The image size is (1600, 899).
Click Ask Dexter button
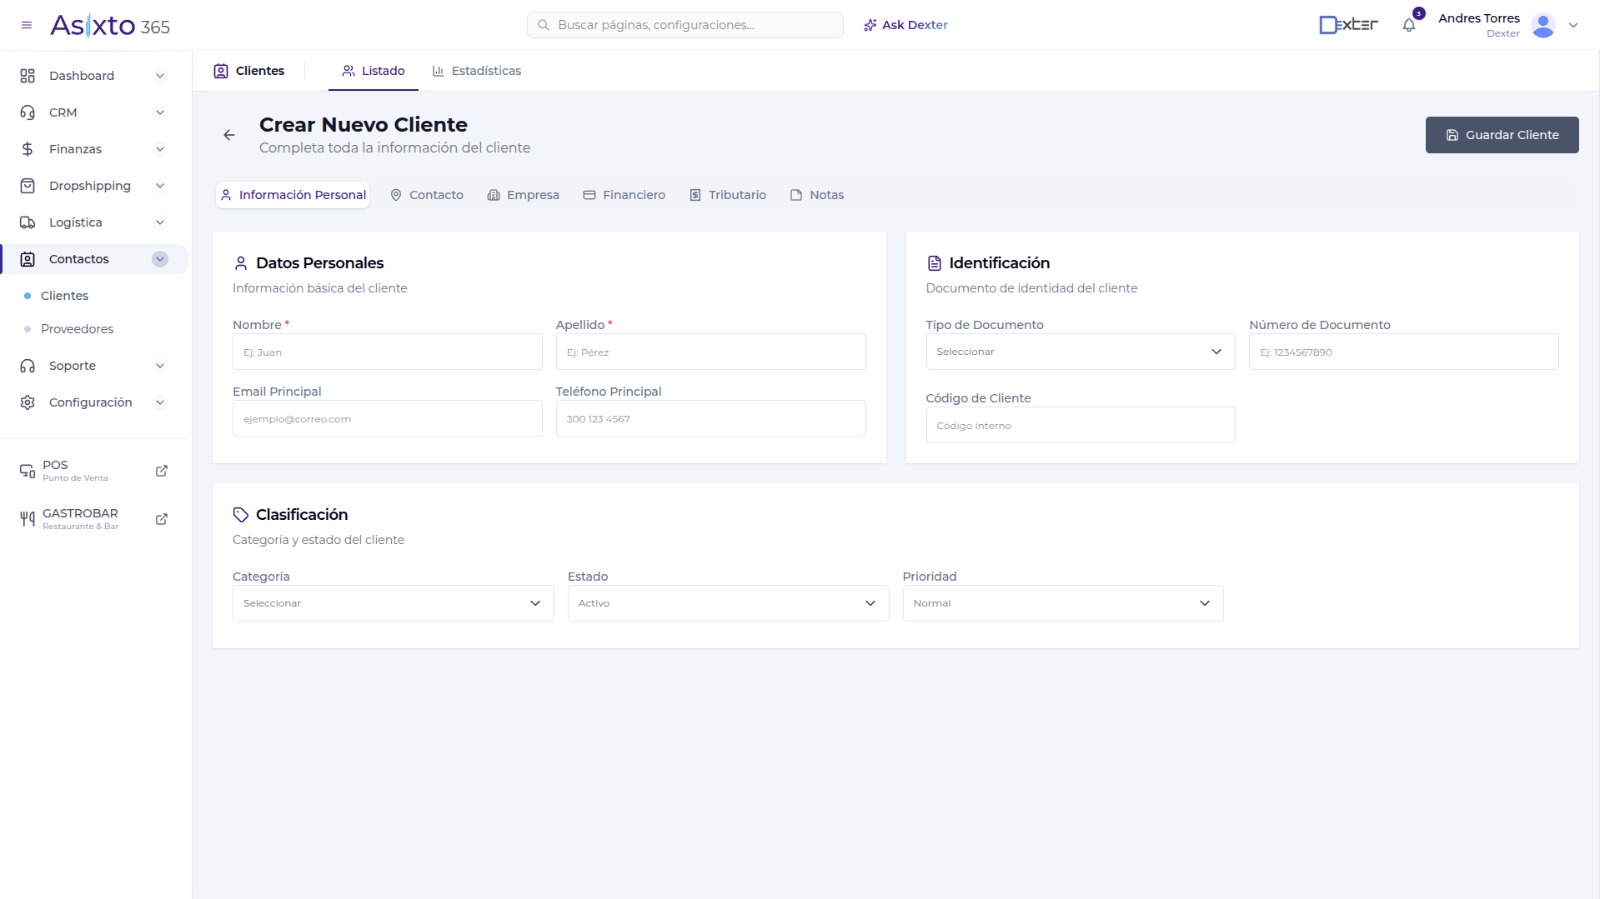point(906,25)
